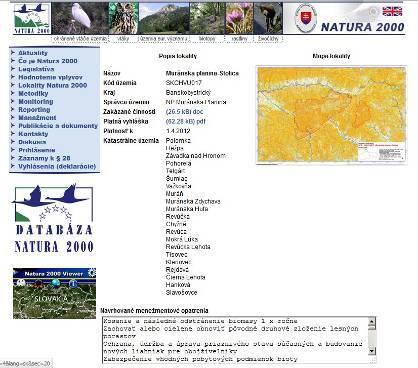Click the 'Kód územia' field label

[x=120, y=83]
